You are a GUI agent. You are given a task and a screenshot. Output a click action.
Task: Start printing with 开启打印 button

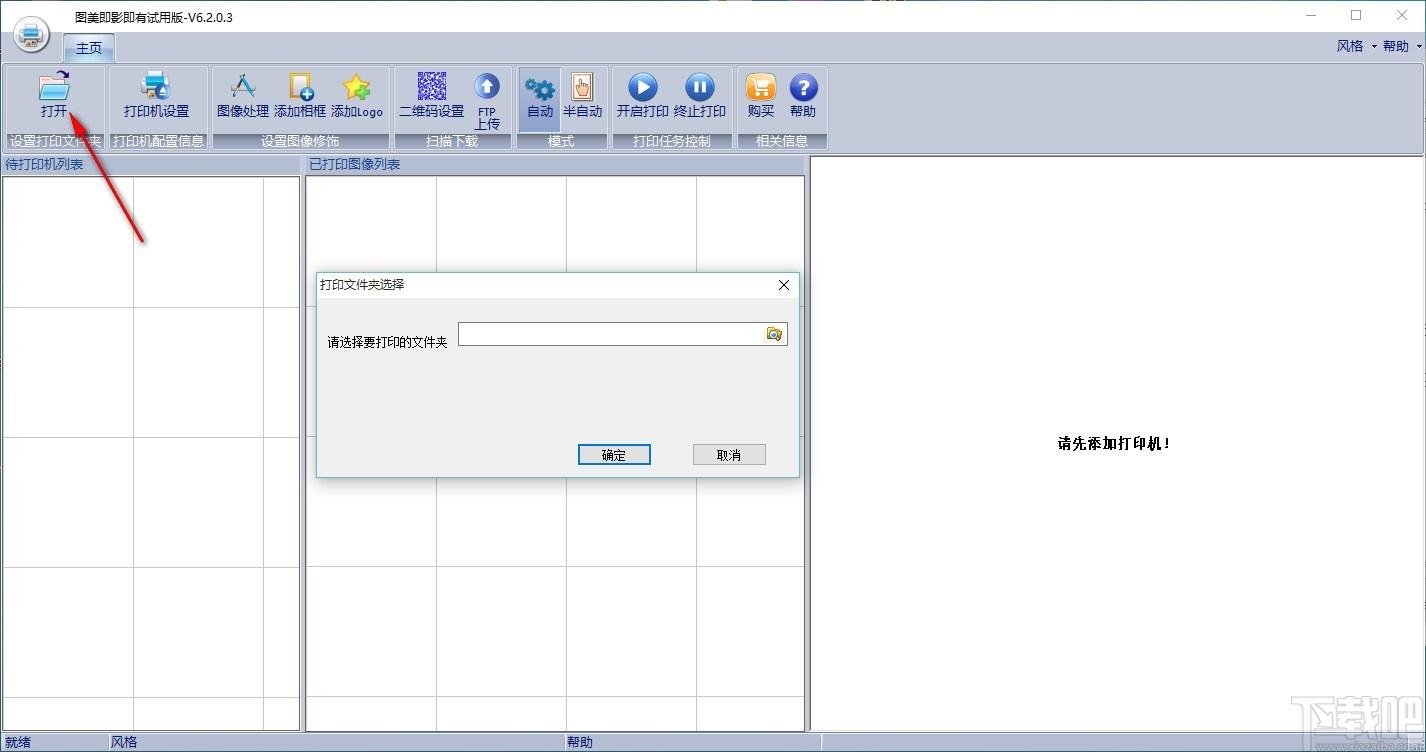pyautogui.click(x=642, y=88)
